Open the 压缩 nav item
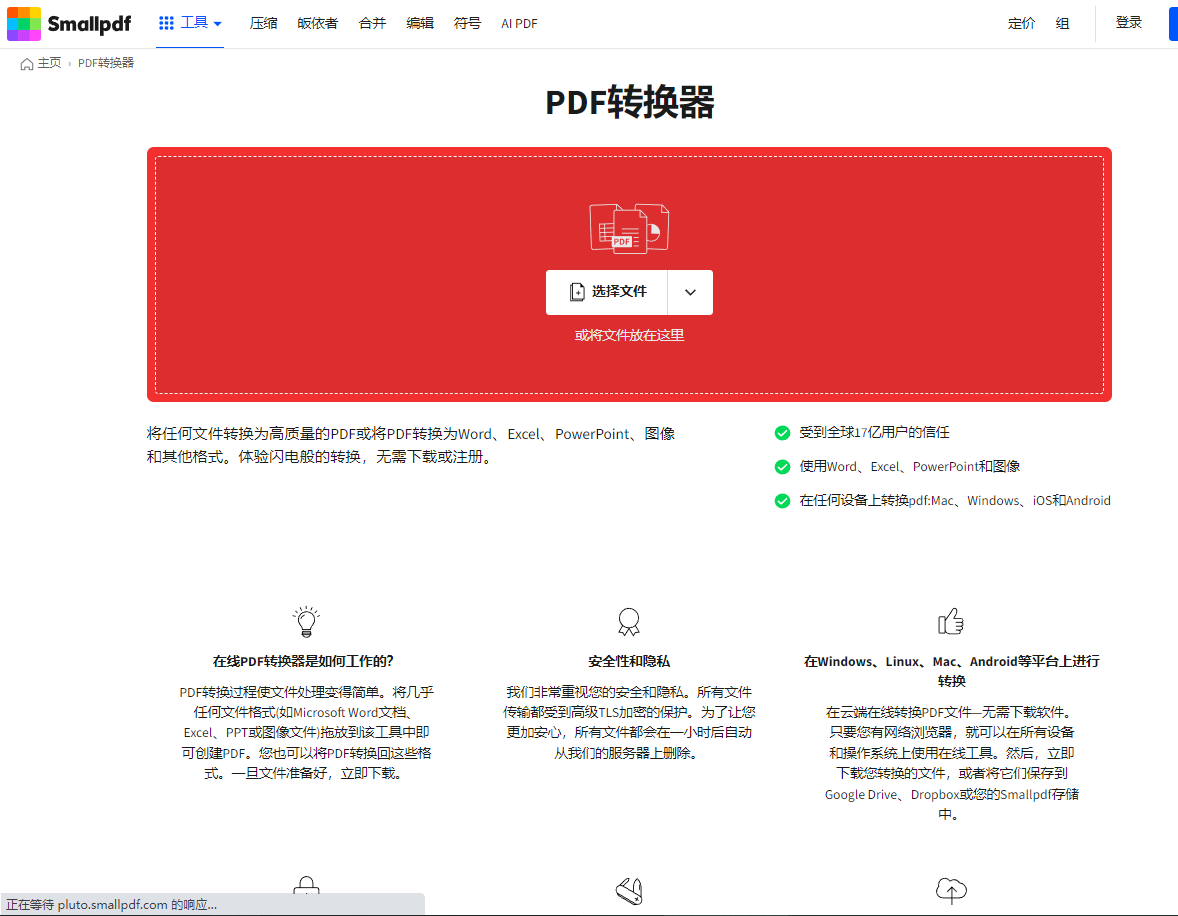Screen dimensions: 1178x916 [263, 23]
